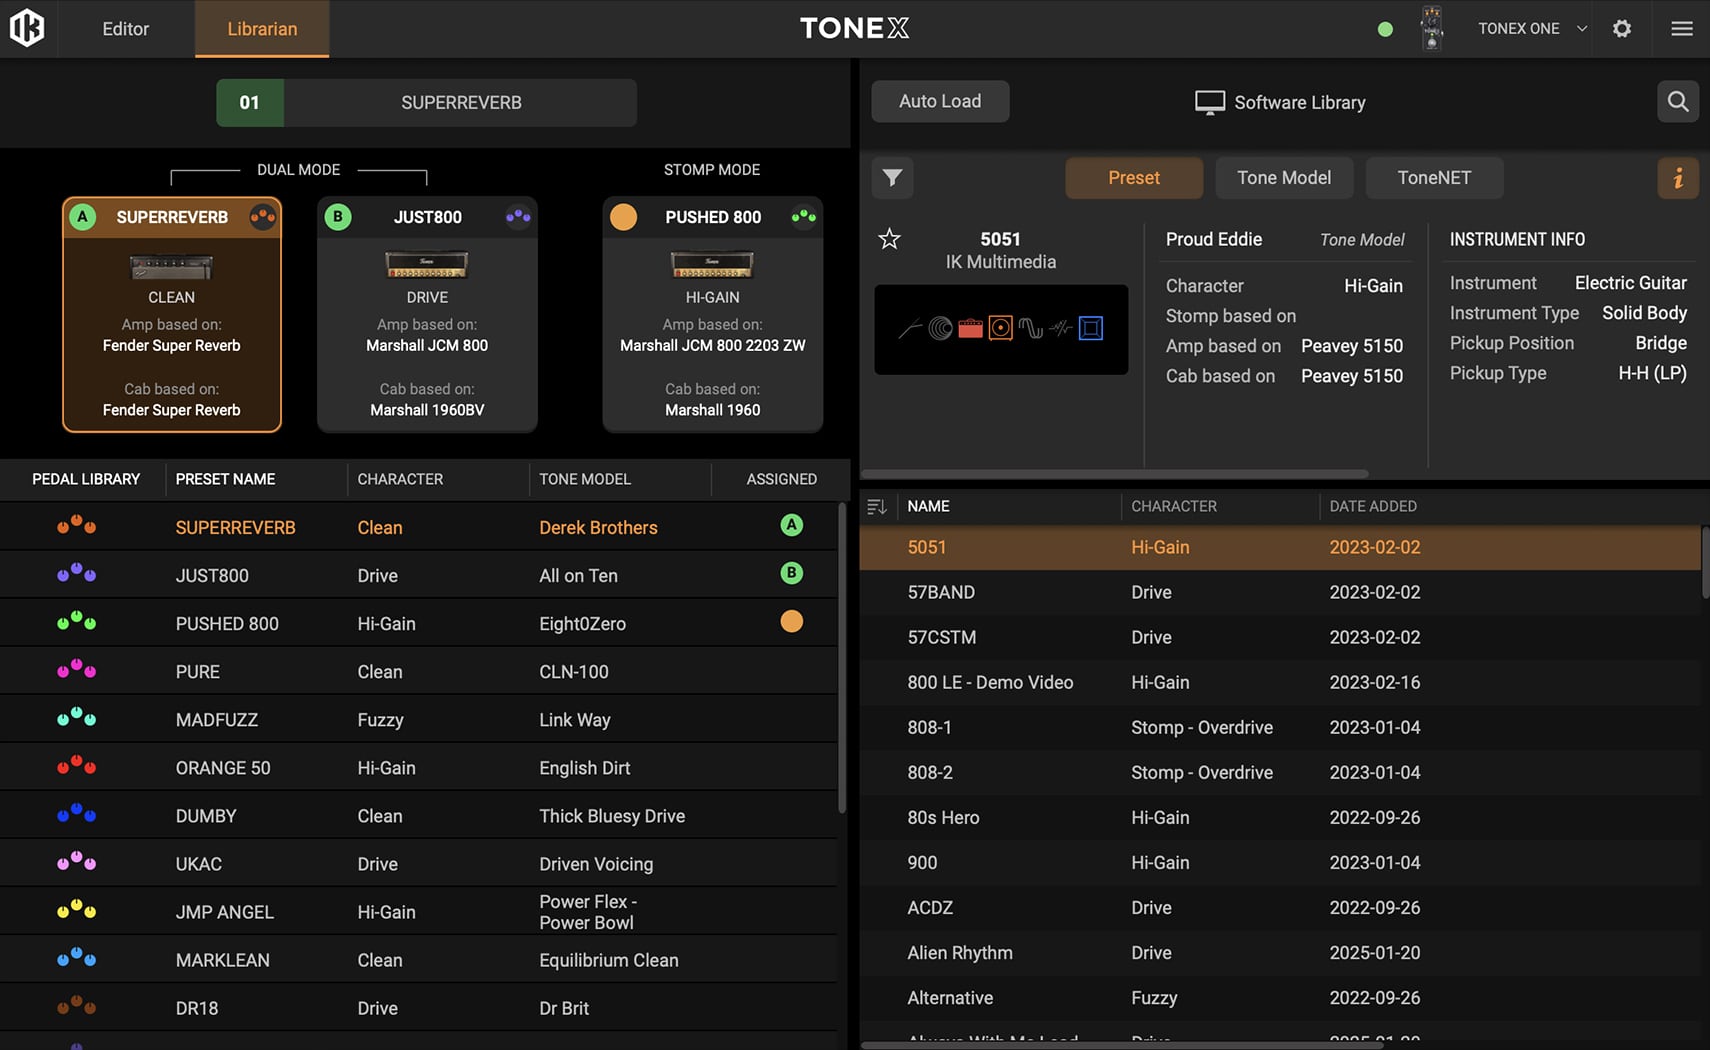Viewport: 1710px width, 1050px height.
Task: Open the hamburger menu icon
Action: click(x=1682, y=28)
